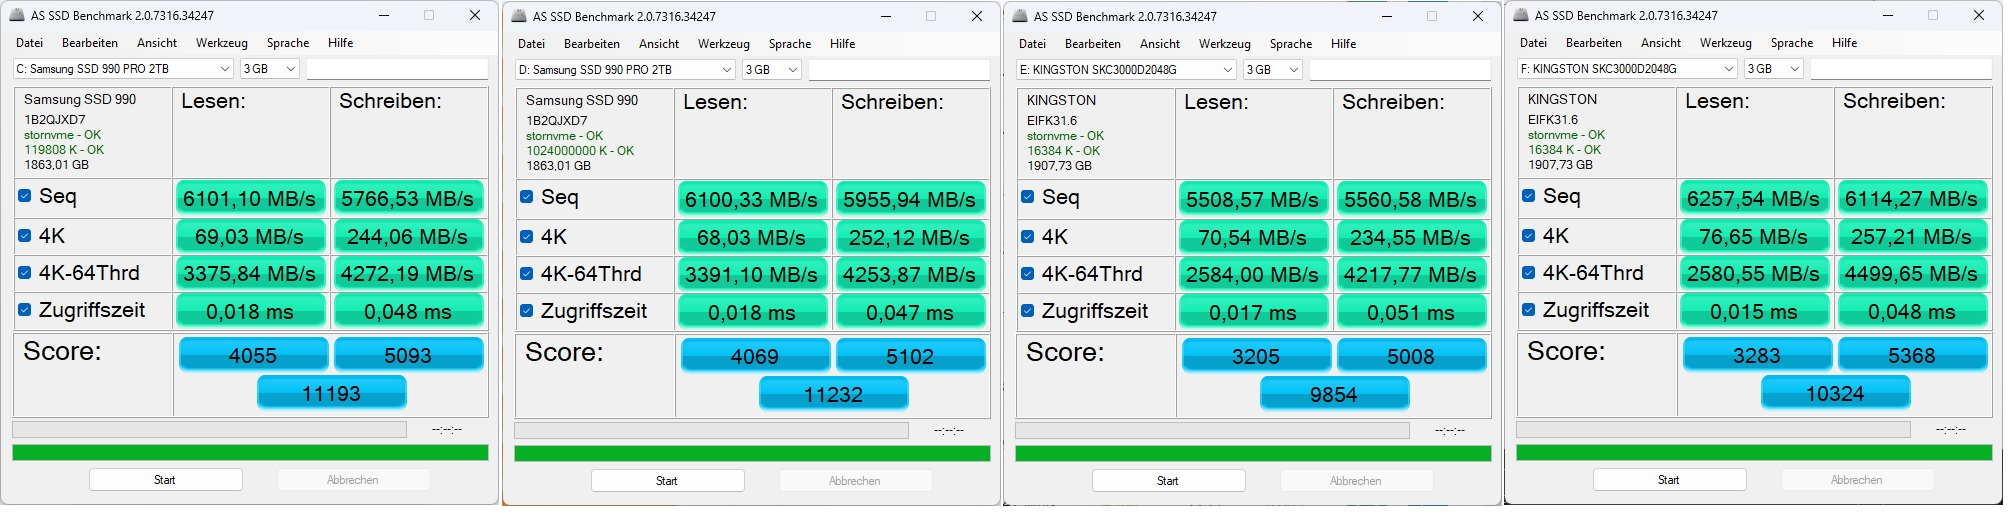This screenshot has width=2010, height=515.
Task: Click the write score 5368
Action: point(1913,355)
